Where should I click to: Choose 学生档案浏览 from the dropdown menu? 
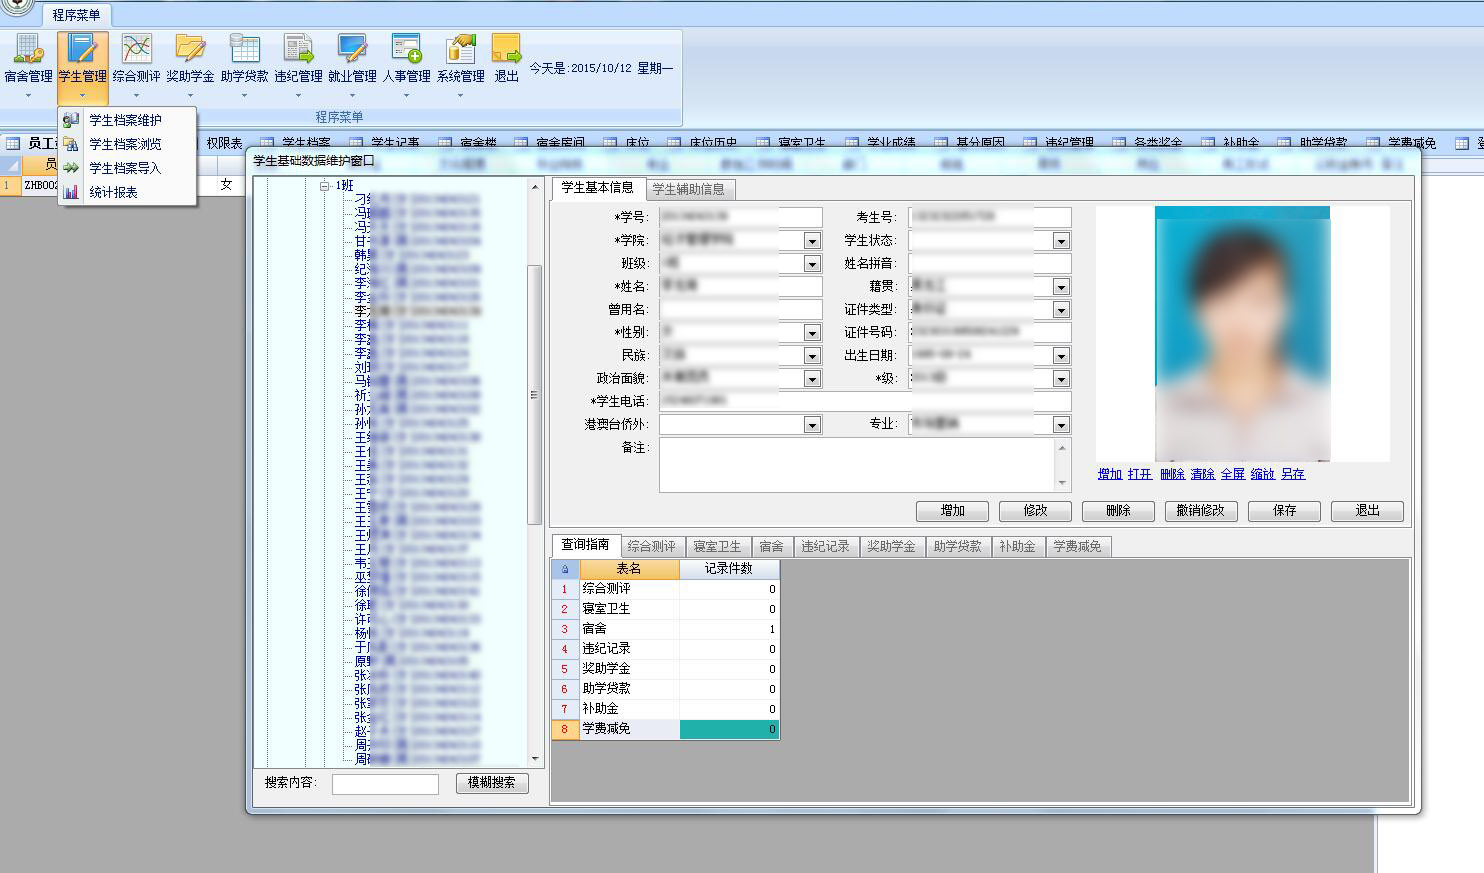[125, 144]
